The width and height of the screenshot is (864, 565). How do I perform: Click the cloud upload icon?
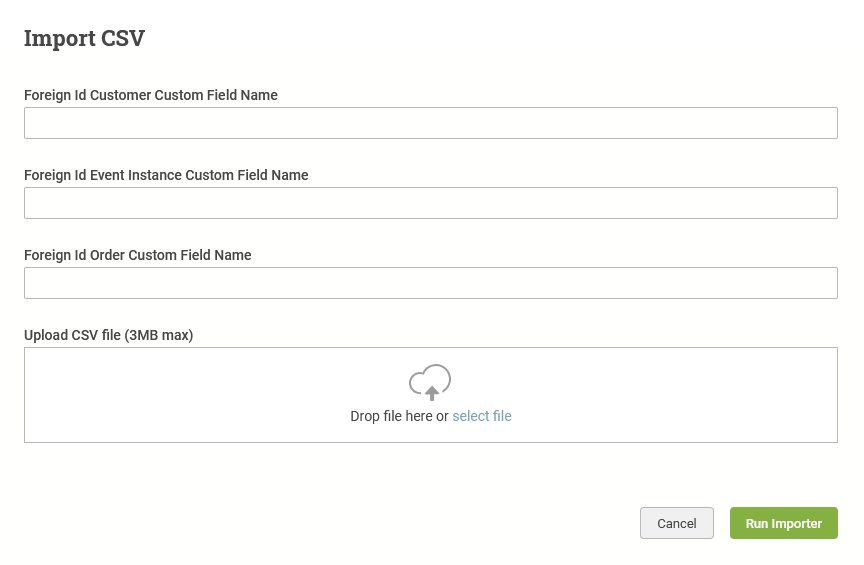pos(430,382)
